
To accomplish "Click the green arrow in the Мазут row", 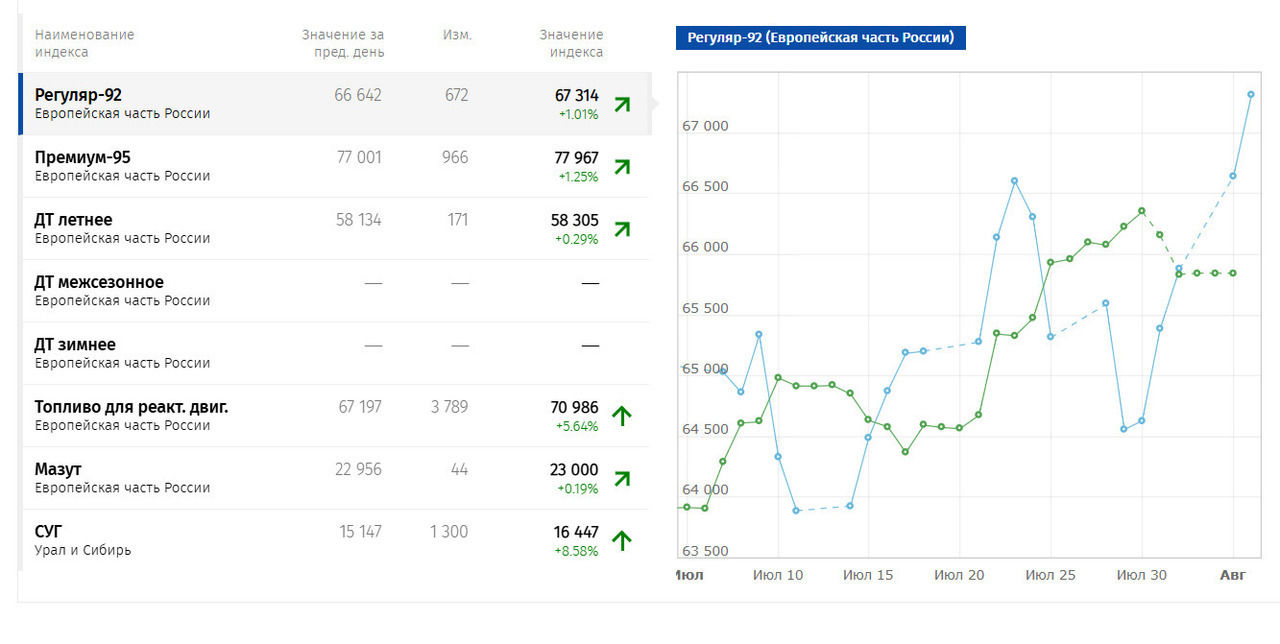I will 622,478.
